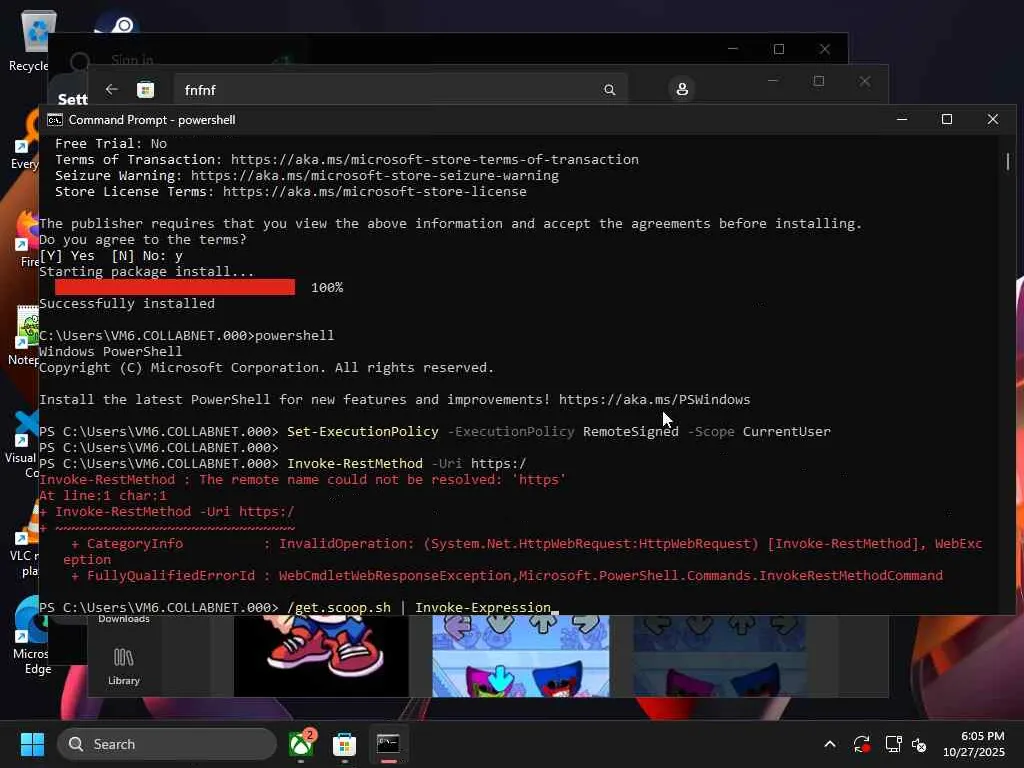
Task: Close the Command Prompt window
Action: click(x=993, y=120)
